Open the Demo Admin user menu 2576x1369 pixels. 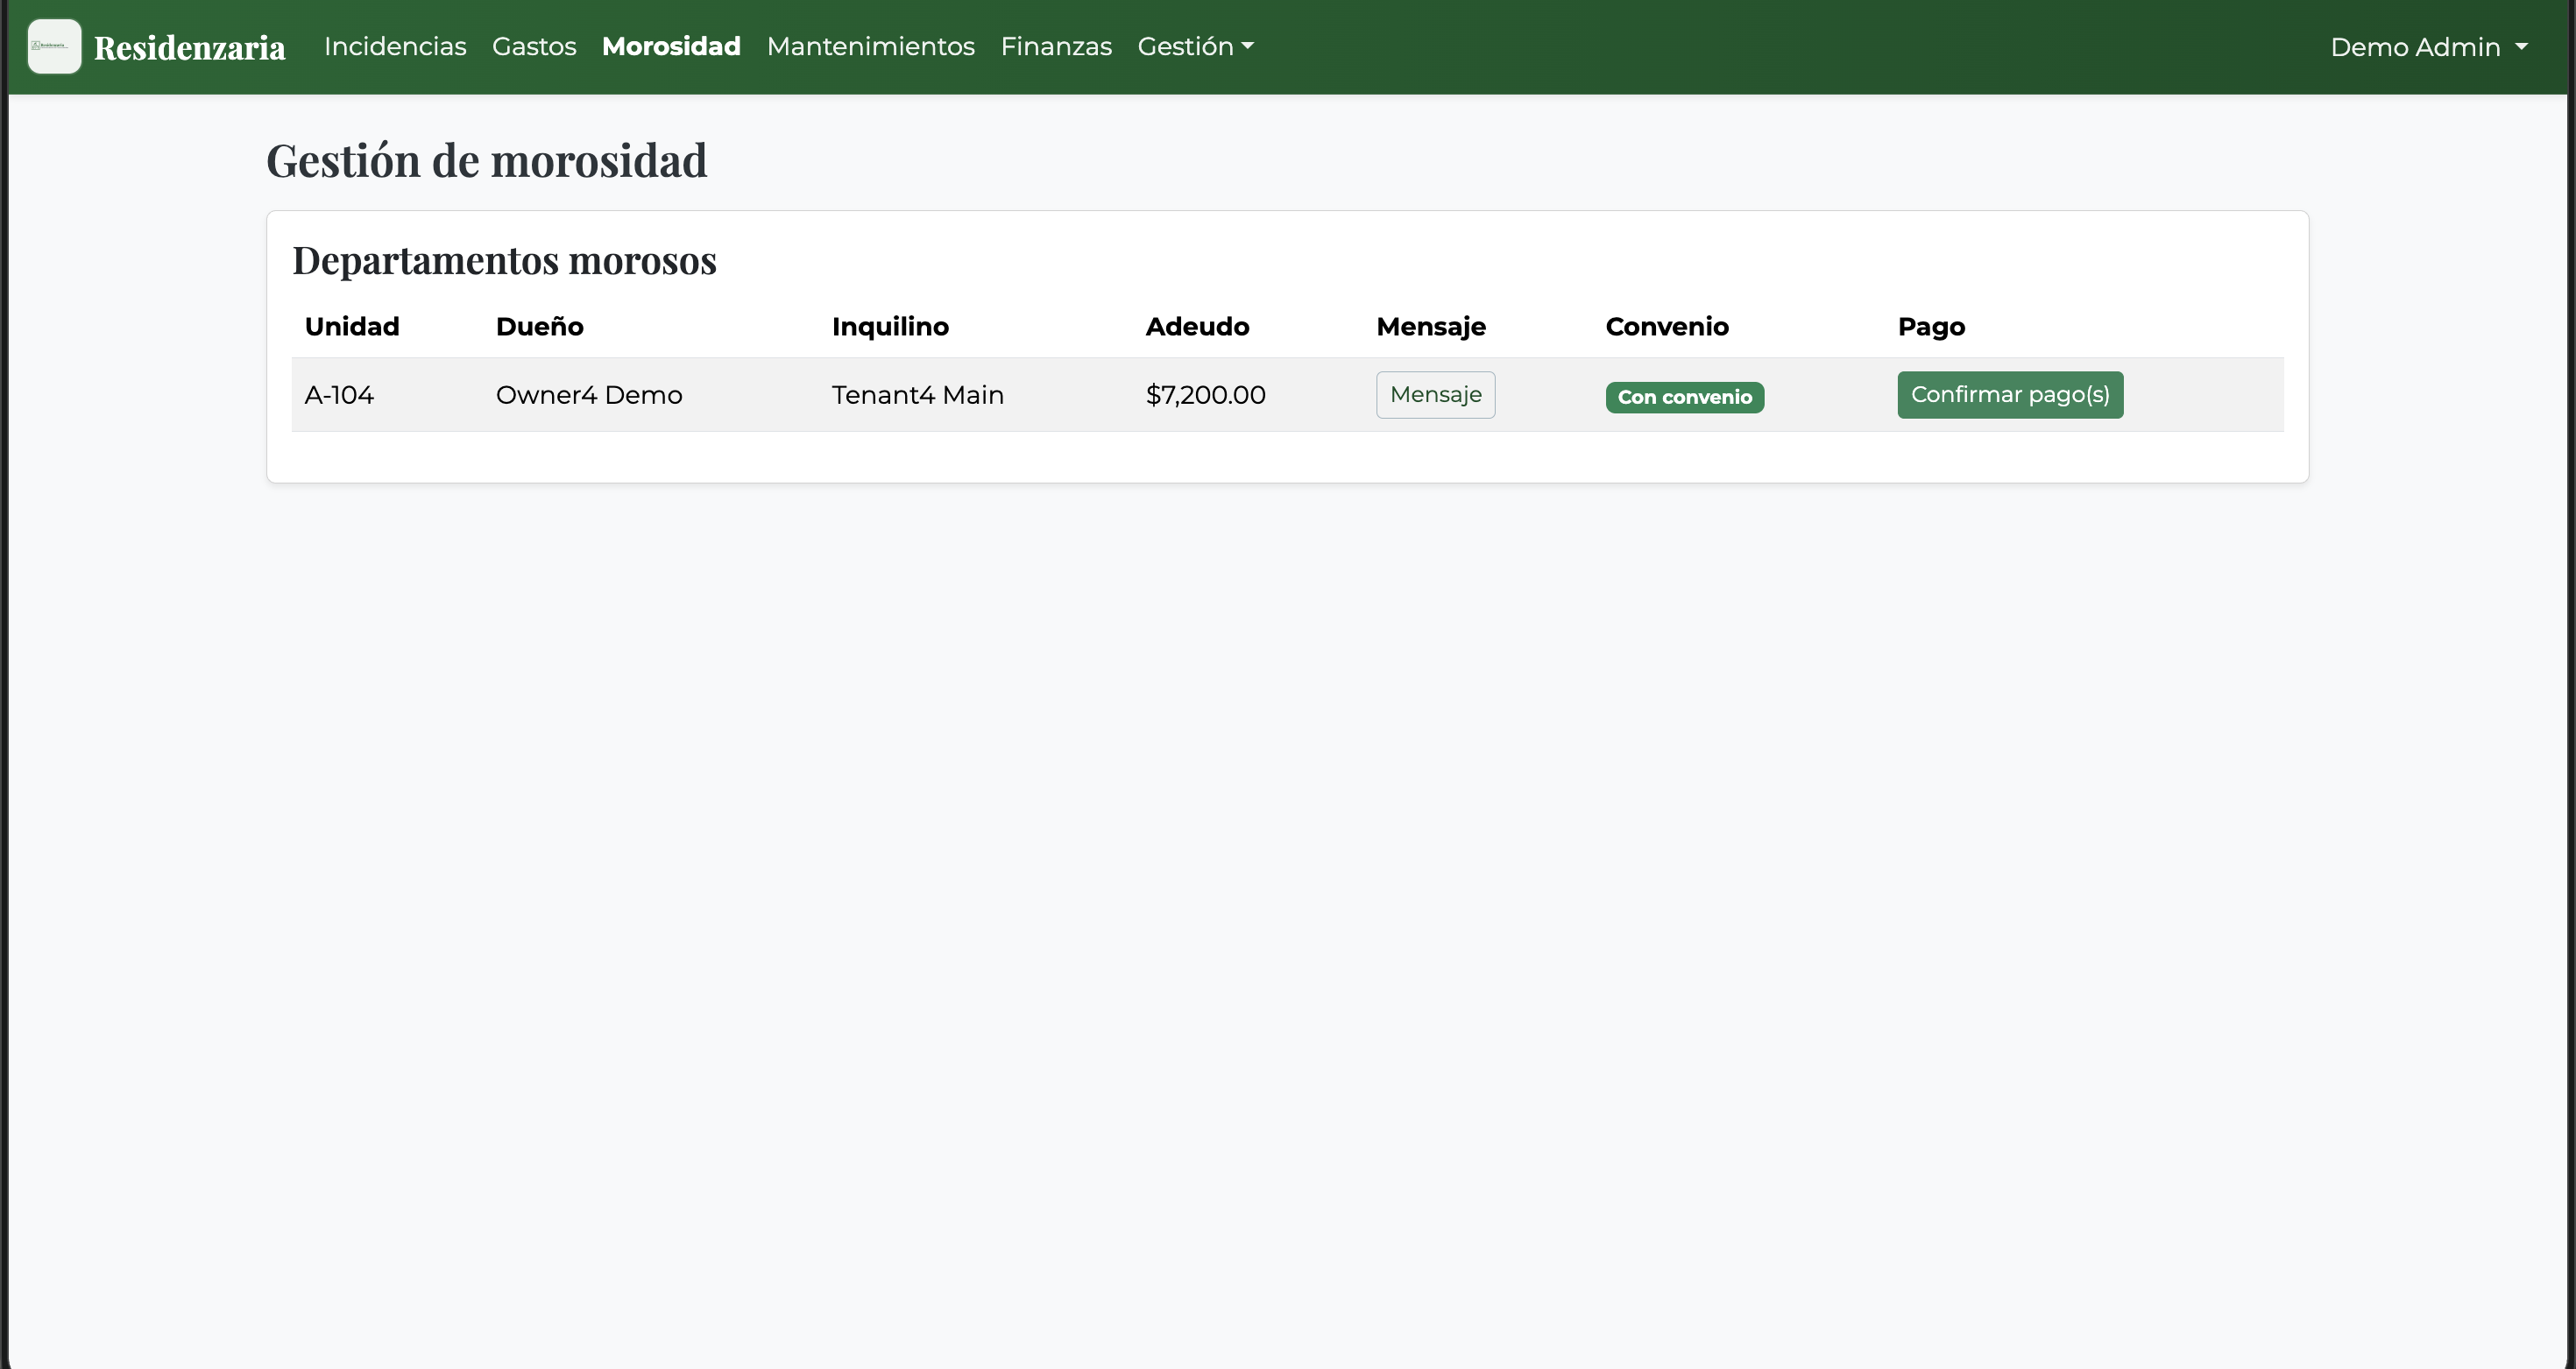(2429, 47)
